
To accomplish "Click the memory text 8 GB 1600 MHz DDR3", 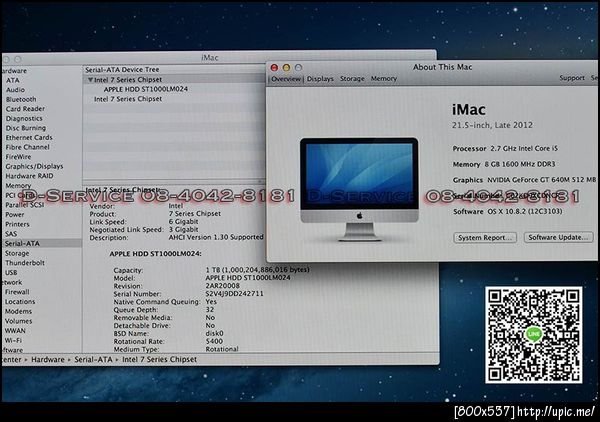I will (x=520, y=164).
